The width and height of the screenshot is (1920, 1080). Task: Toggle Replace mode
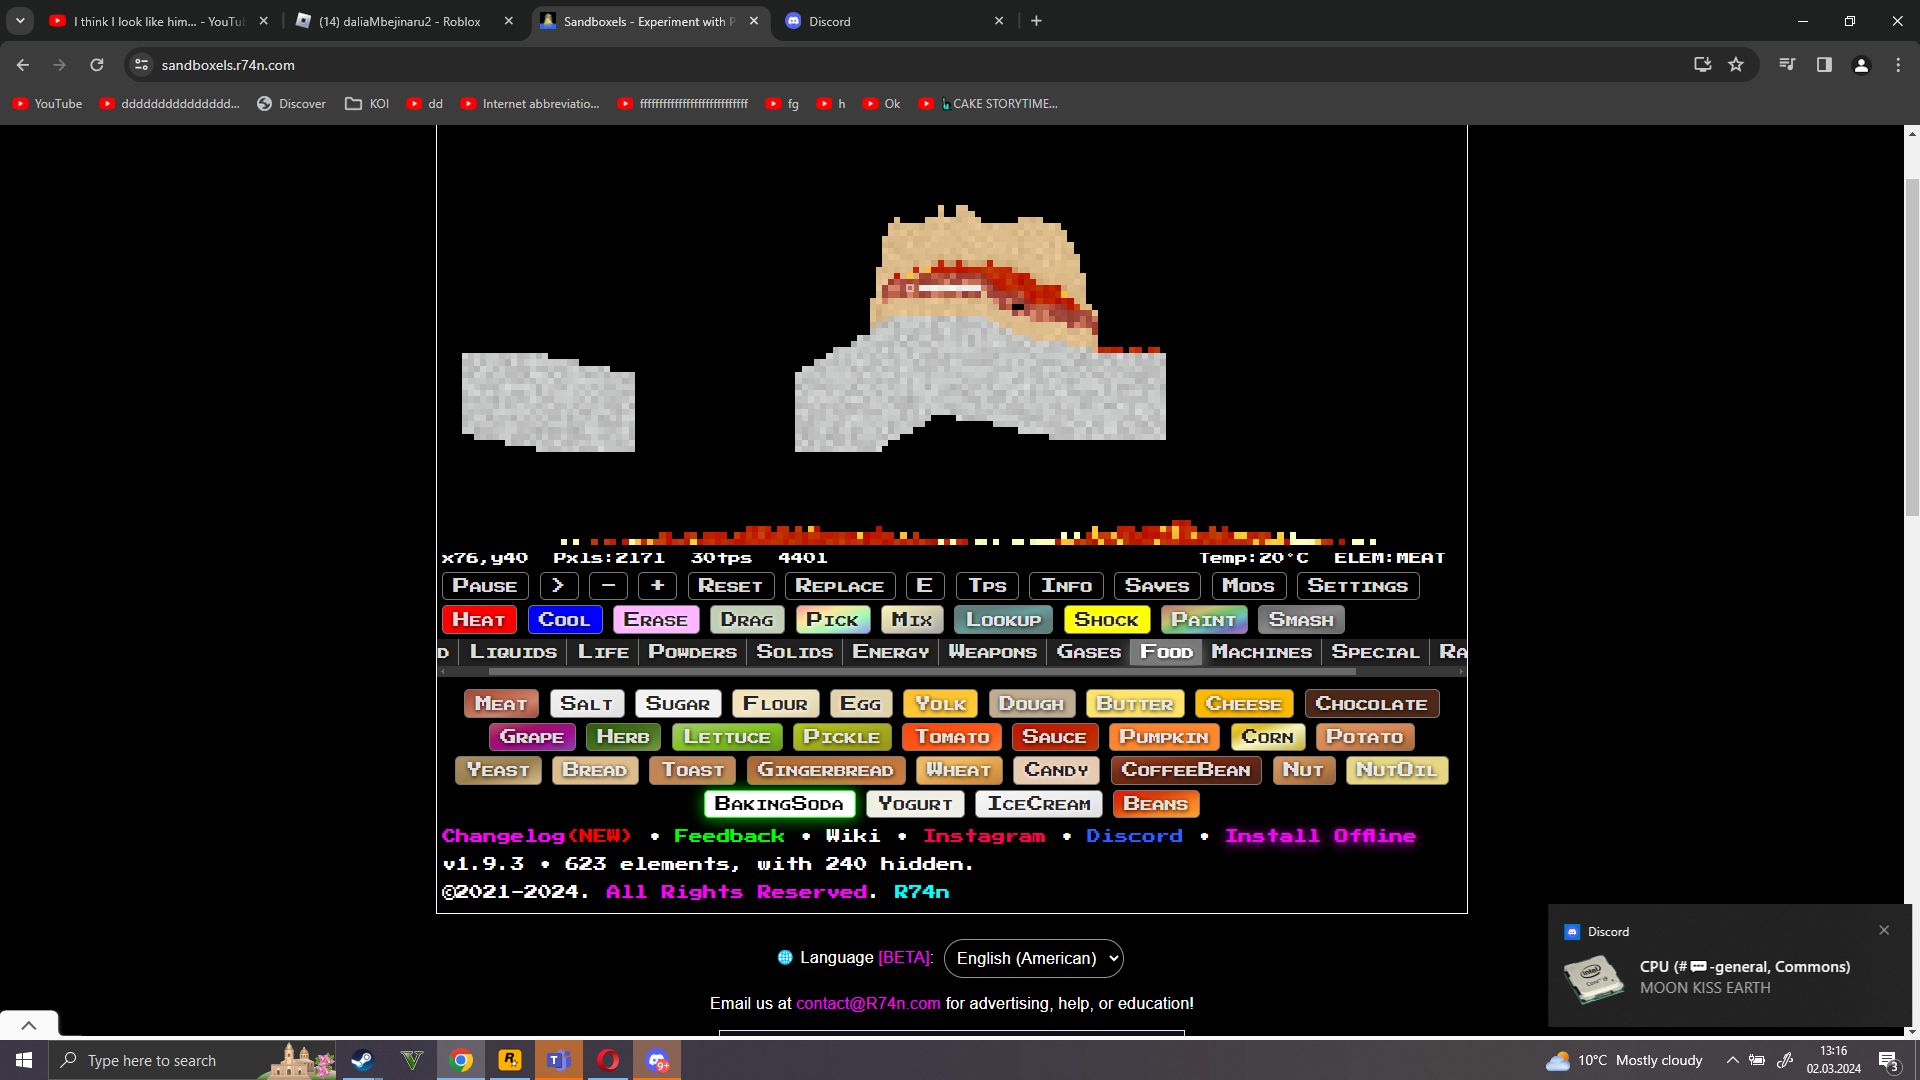pyautogui.click(x=839, y=586)
